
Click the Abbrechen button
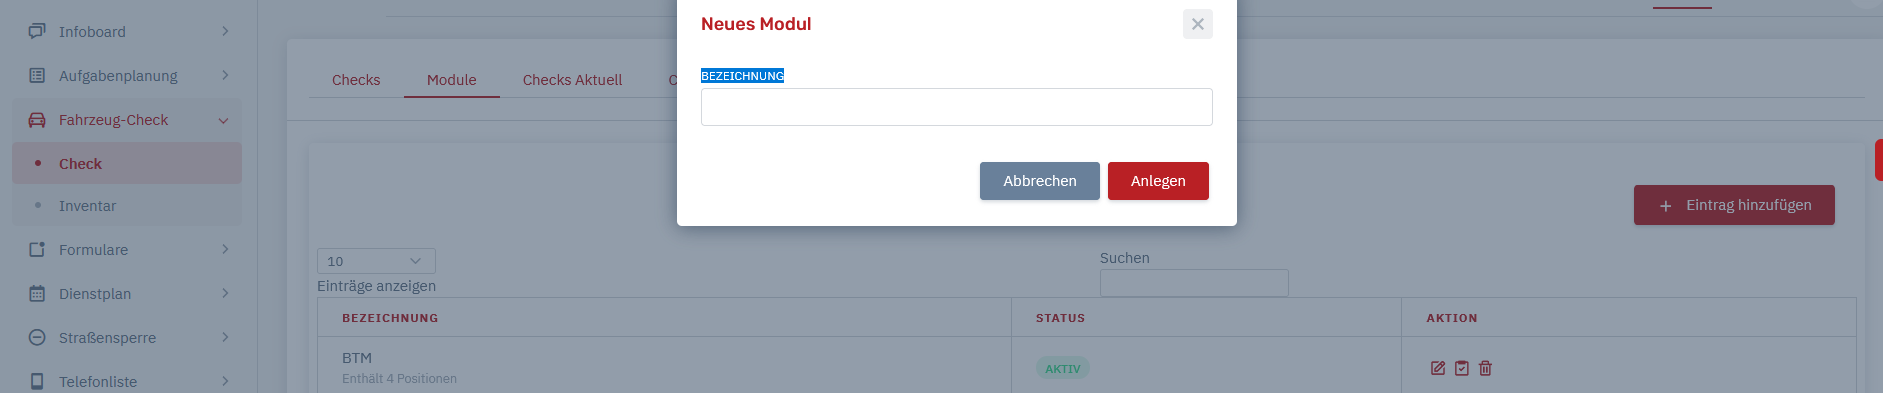click(1040, 181)
